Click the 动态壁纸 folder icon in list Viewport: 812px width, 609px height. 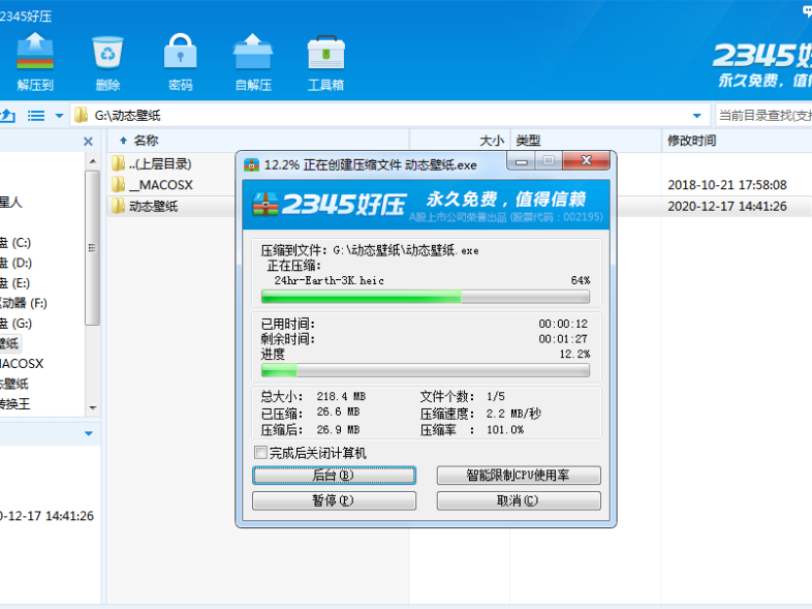[x=119, y=206]
